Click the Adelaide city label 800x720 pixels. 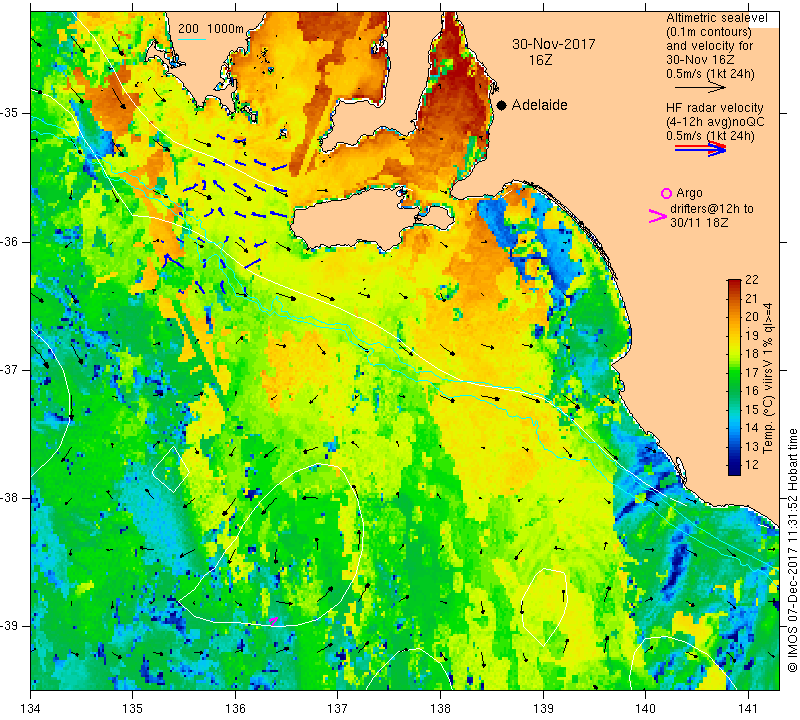click(x=539, y=105)
